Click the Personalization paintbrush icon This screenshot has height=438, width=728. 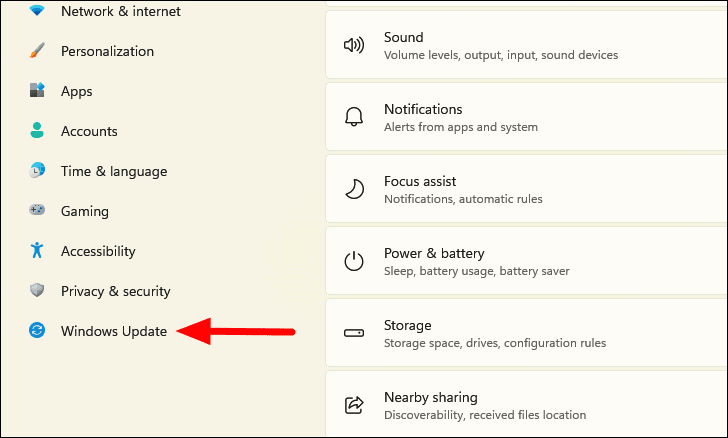point(37,51)
